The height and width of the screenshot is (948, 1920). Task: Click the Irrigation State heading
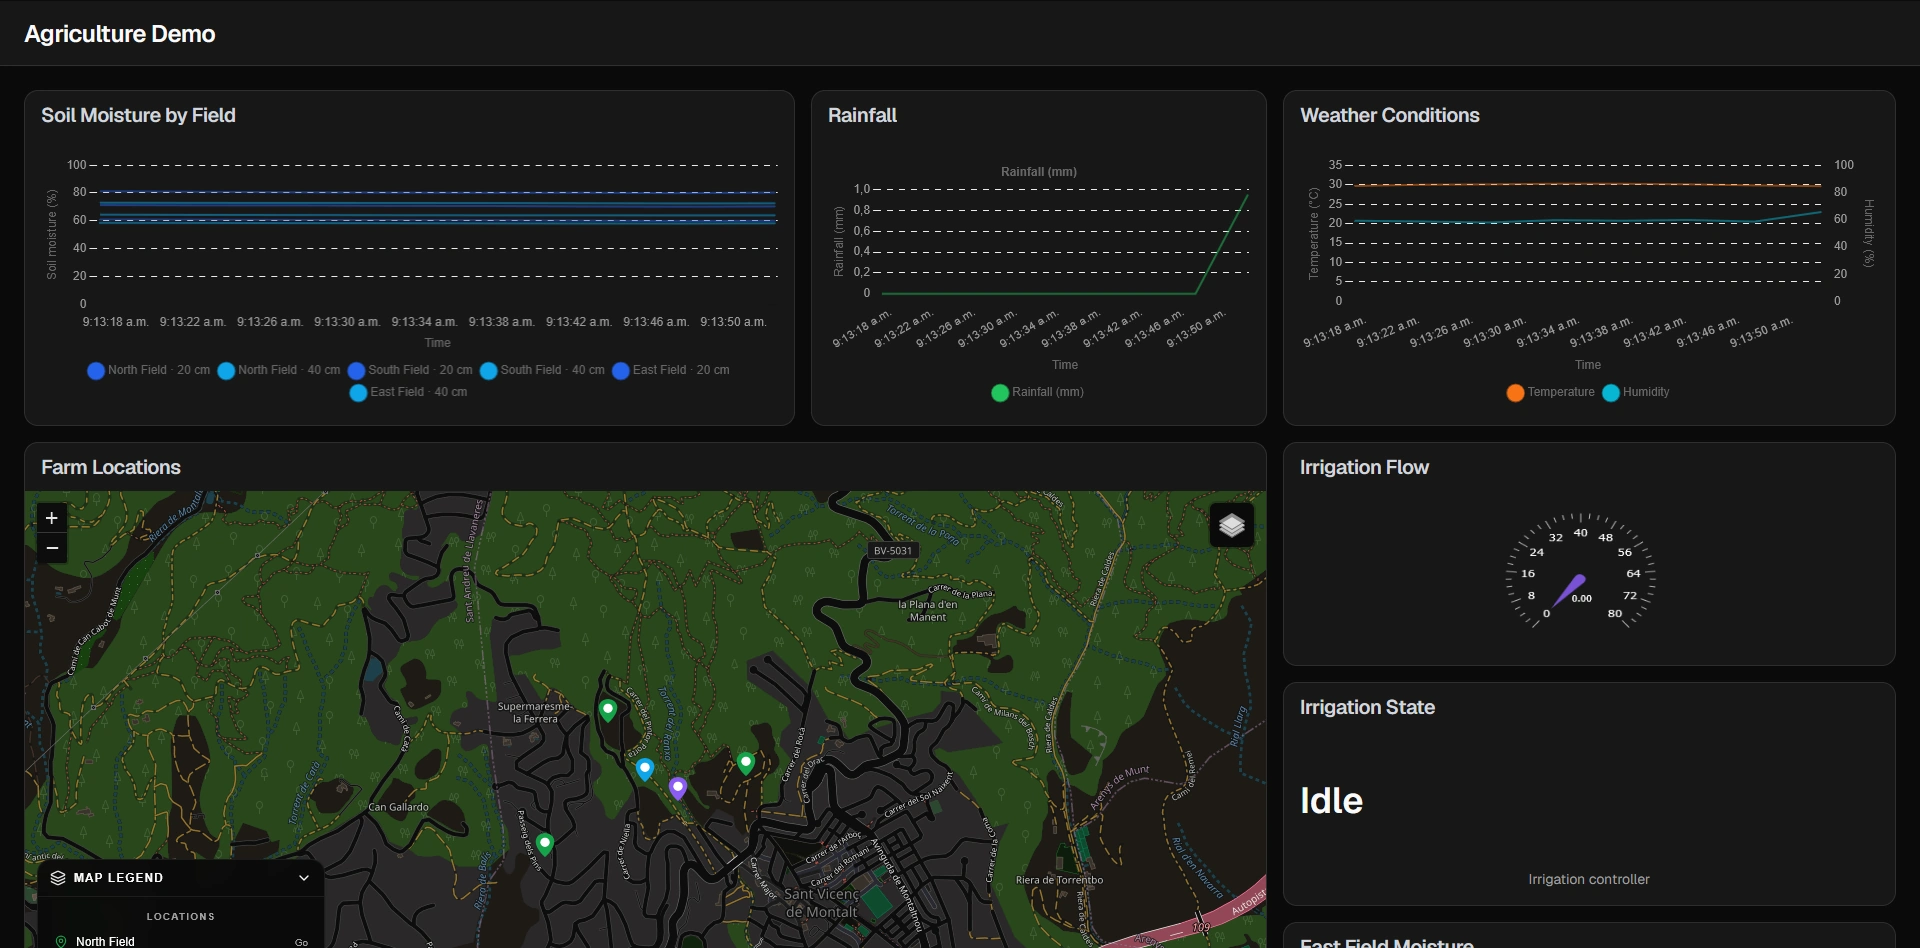tap(1367, 707)
